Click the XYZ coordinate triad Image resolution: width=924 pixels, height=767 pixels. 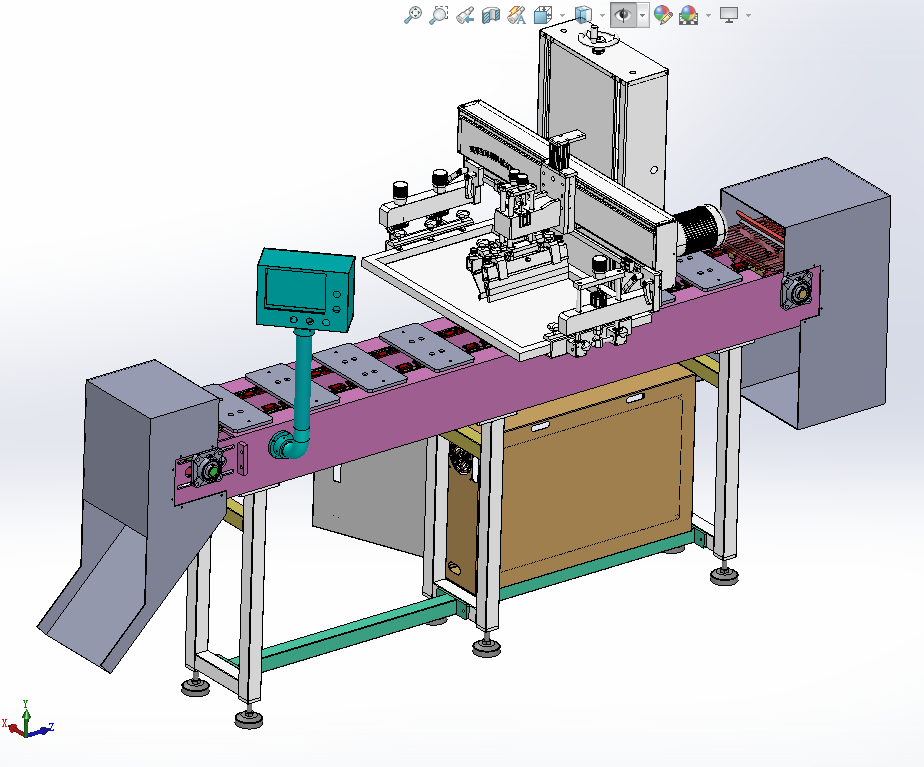pyautogui.click(x=27, y=720)
